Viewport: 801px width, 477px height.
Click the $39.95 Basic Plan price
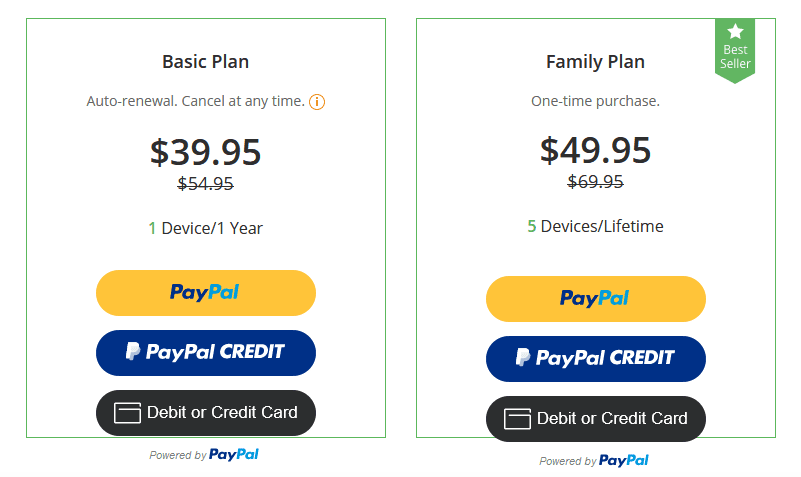click(x=205, y=152)
